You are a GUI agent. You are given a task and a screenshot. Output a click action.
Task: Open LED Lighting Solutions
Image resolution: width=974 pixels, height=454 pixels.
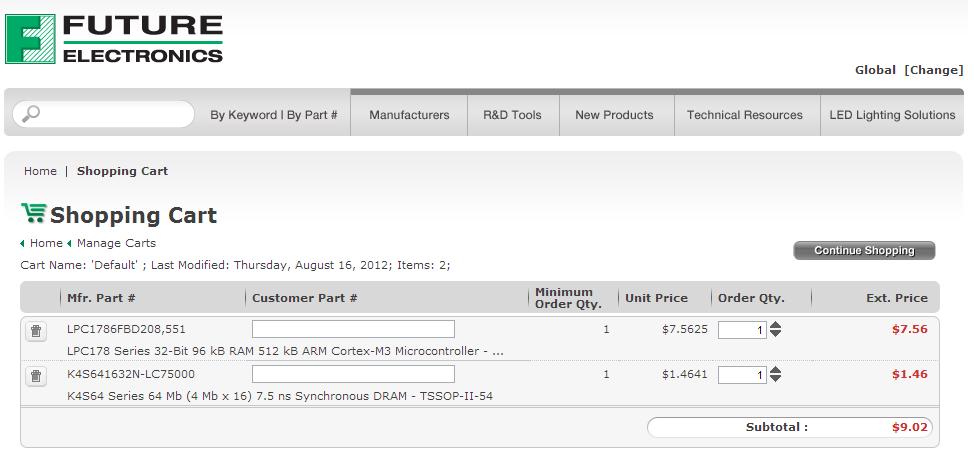pos(892,115)
